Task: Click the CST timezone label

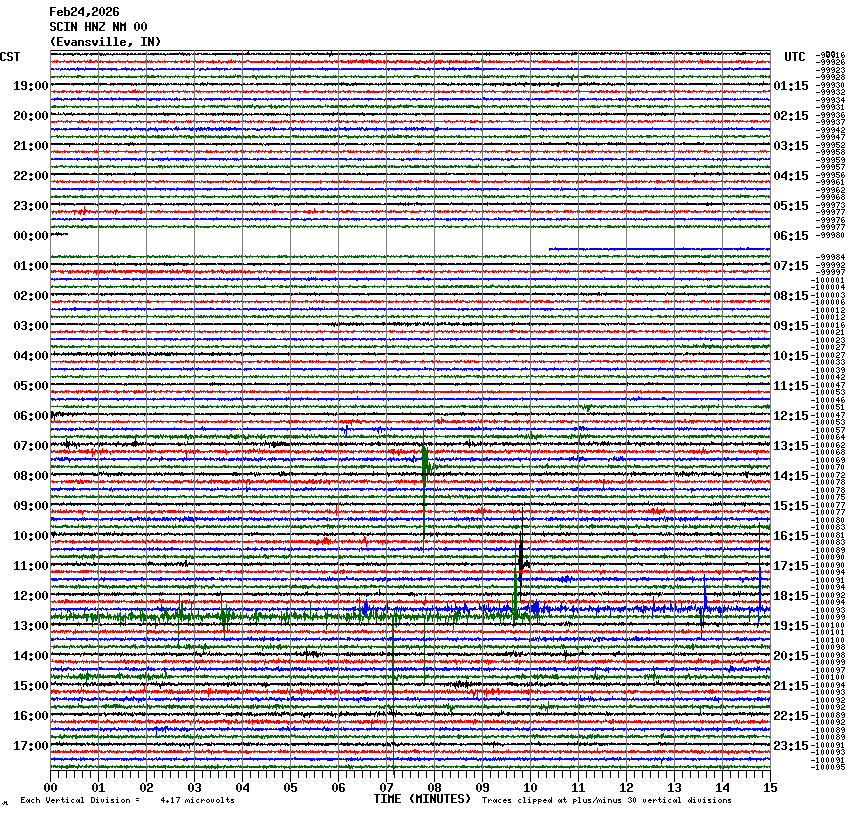Action: (x=11, y=56)
